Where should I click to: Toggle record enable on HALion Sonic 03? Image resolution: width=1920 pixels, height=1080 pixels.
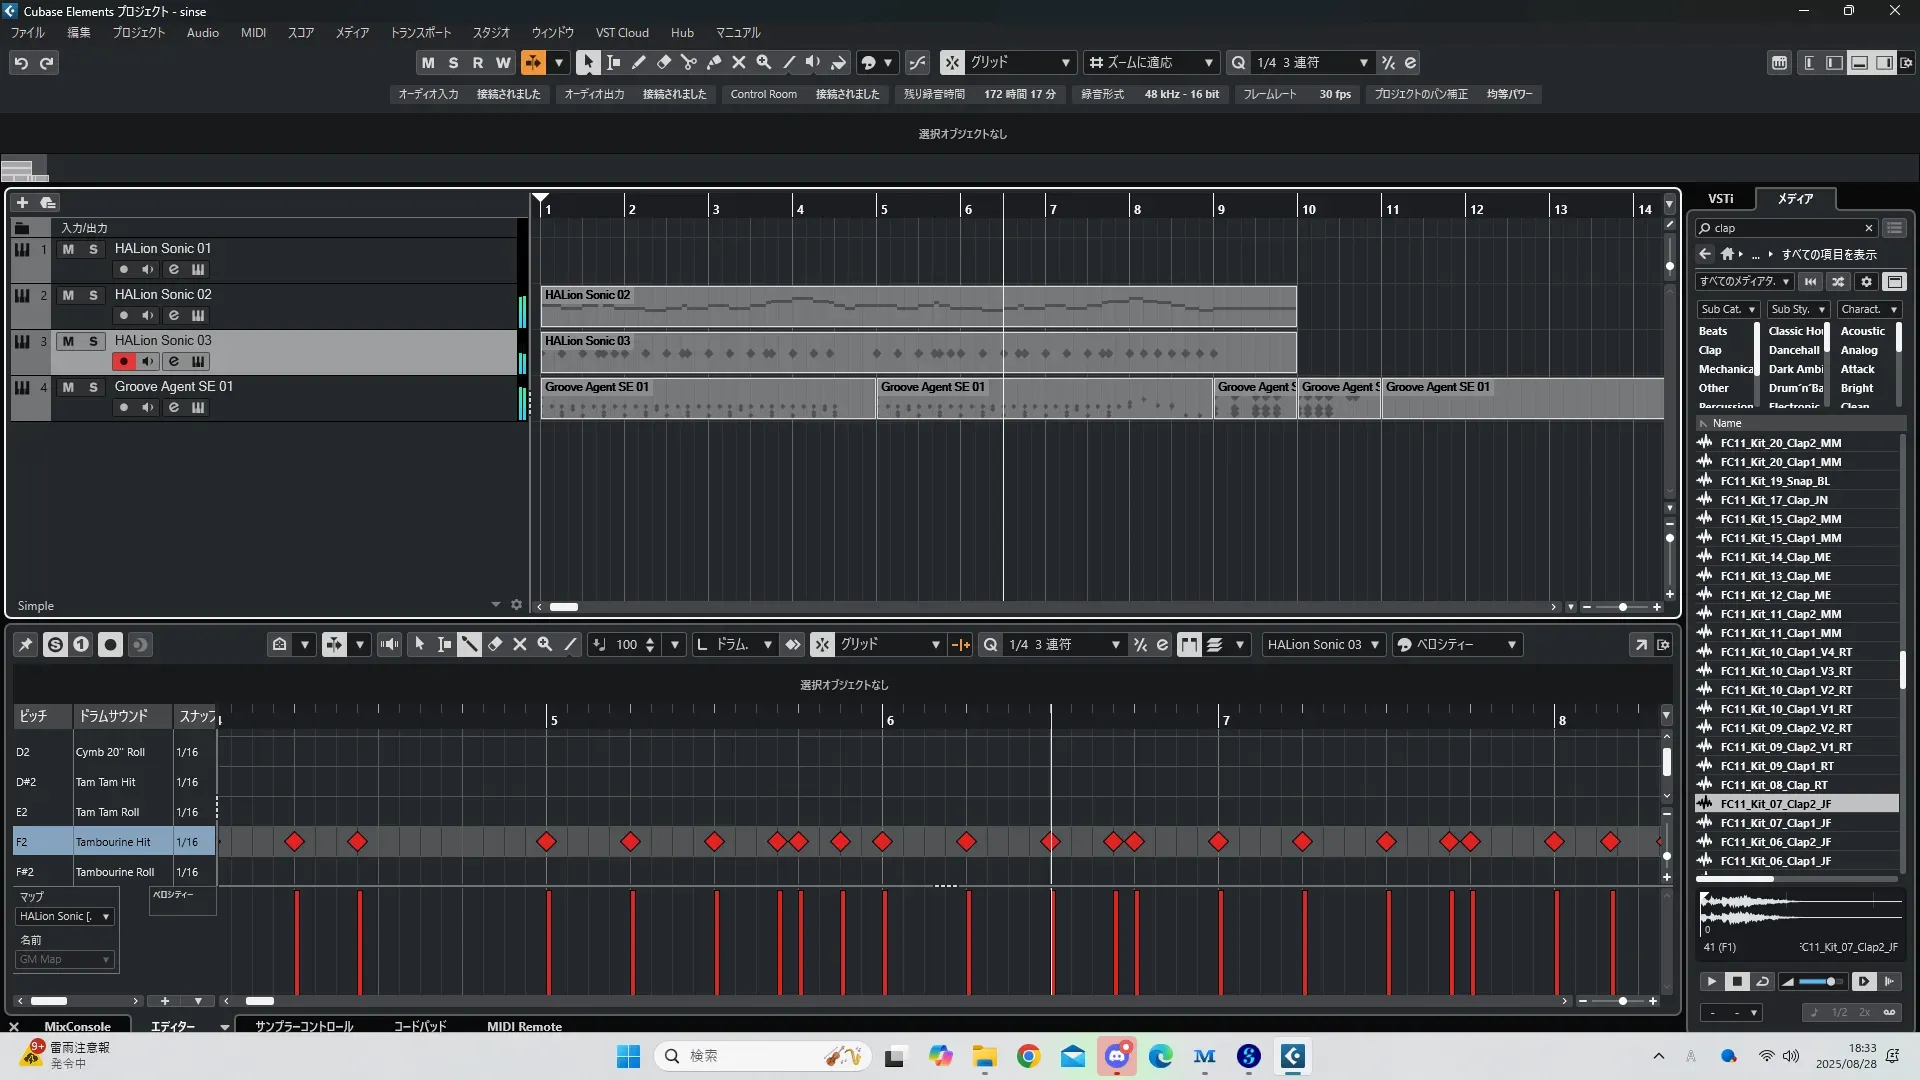click(123, 362)
